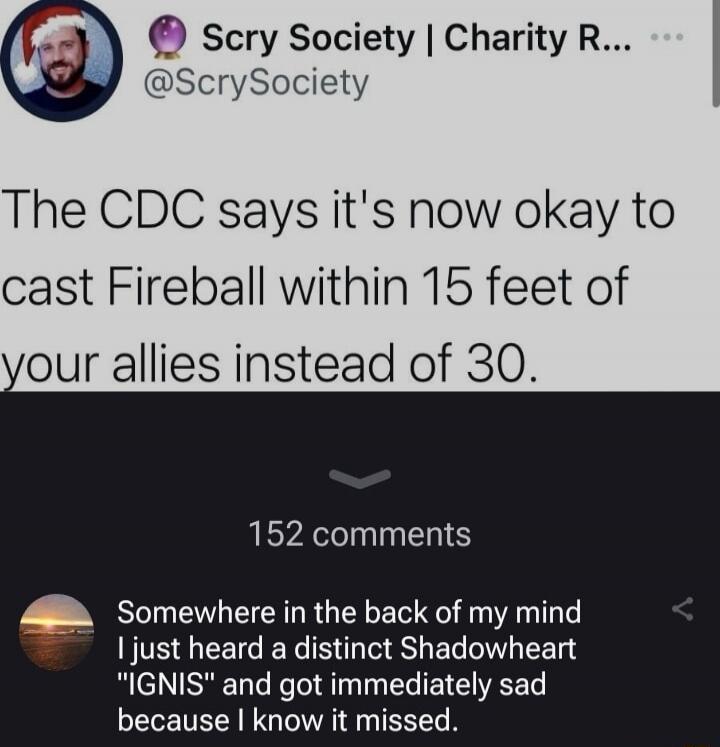
Task: Click the crystal ball emoji next to Scry Society
Action: tap(167, 37)
